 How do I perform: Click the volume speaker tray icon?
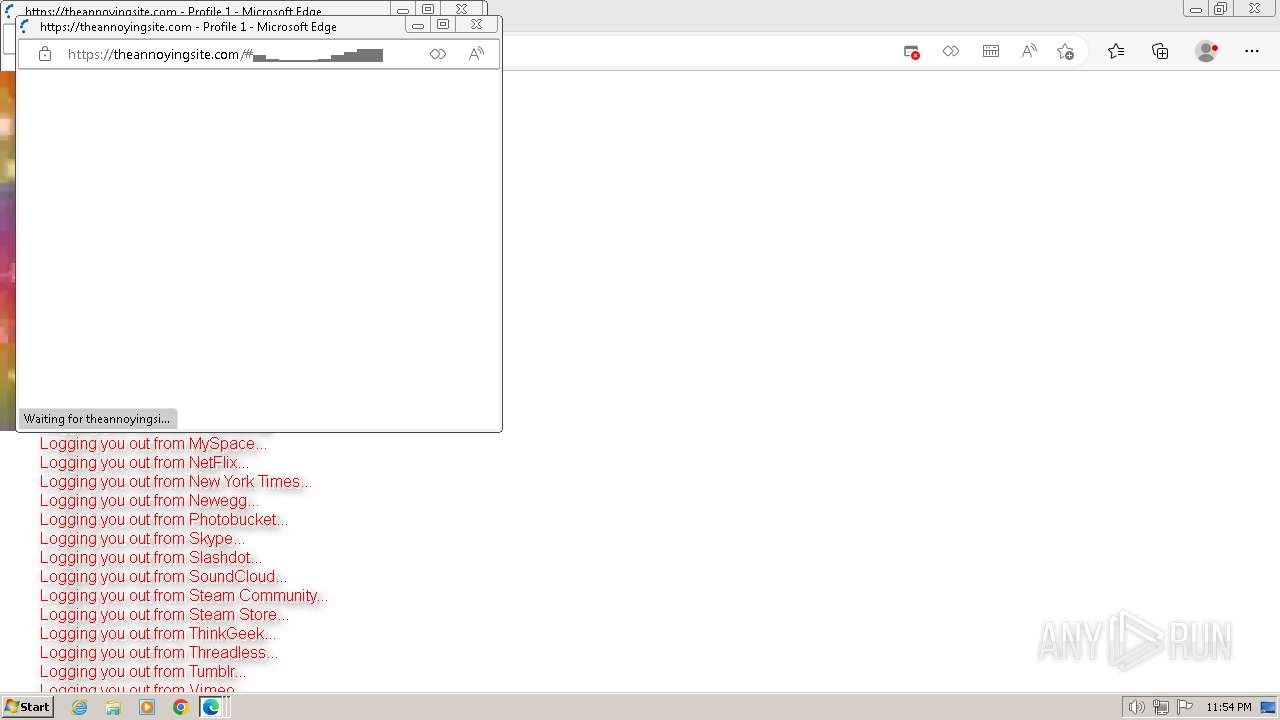click(x=1136, y=707)
